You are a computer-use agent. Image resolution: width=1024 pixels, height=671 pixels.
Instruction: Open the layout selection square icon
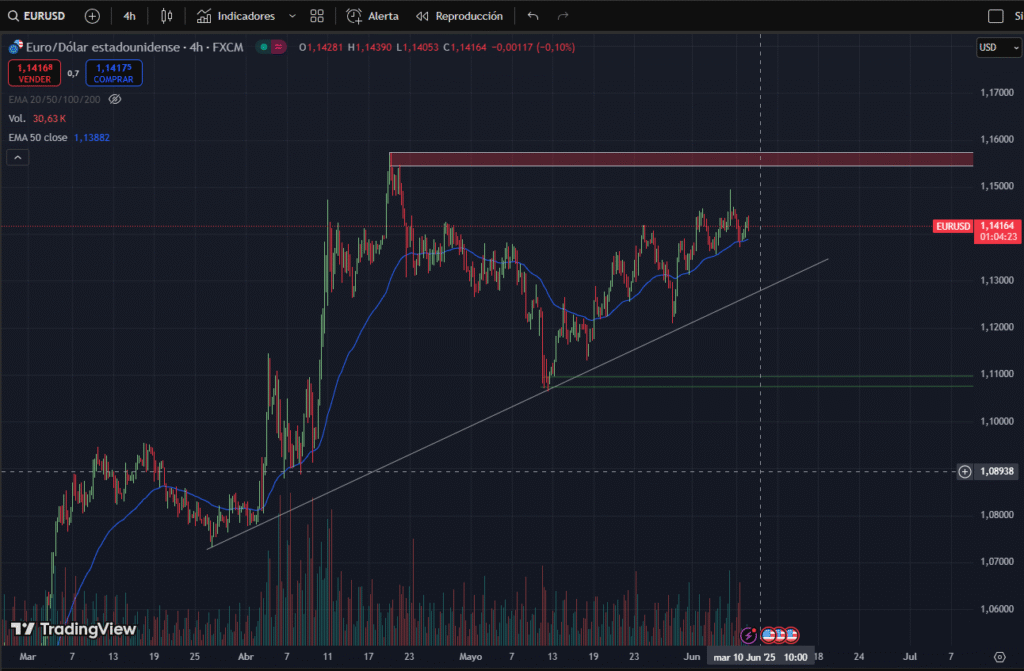(994, 16)
